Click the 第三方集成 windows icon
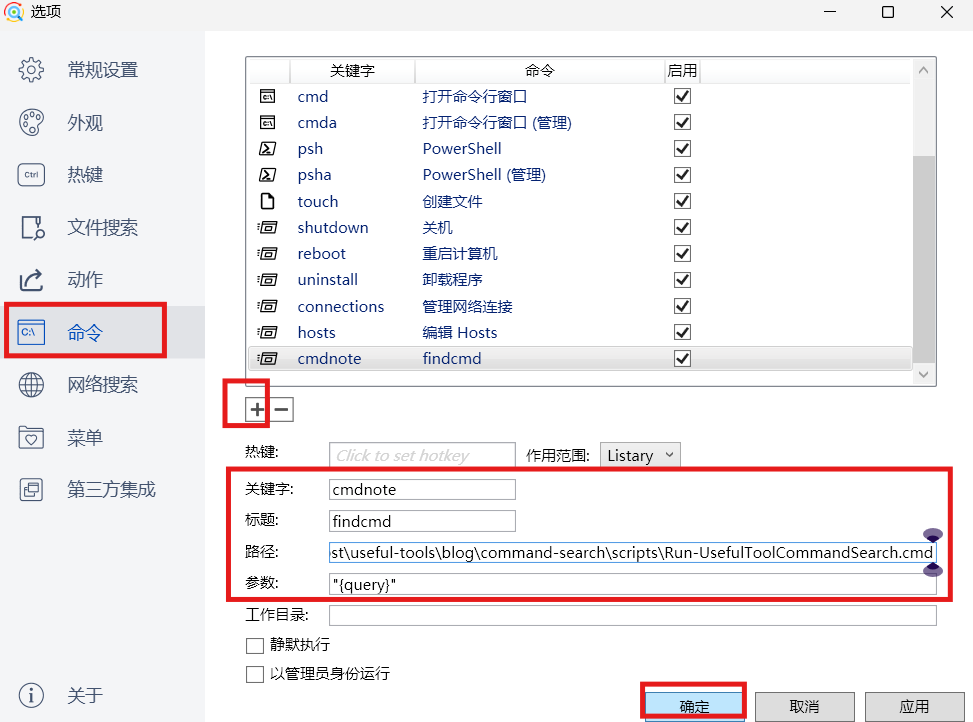 tap(31, 490)
